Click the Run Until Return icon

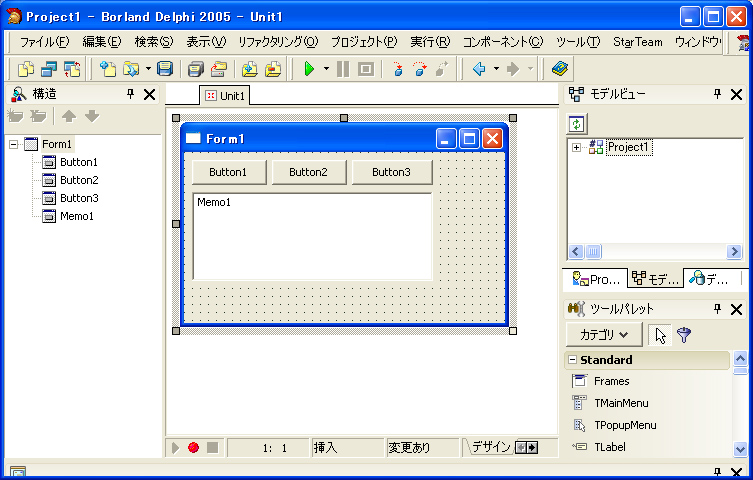click(x=442, y=69)
